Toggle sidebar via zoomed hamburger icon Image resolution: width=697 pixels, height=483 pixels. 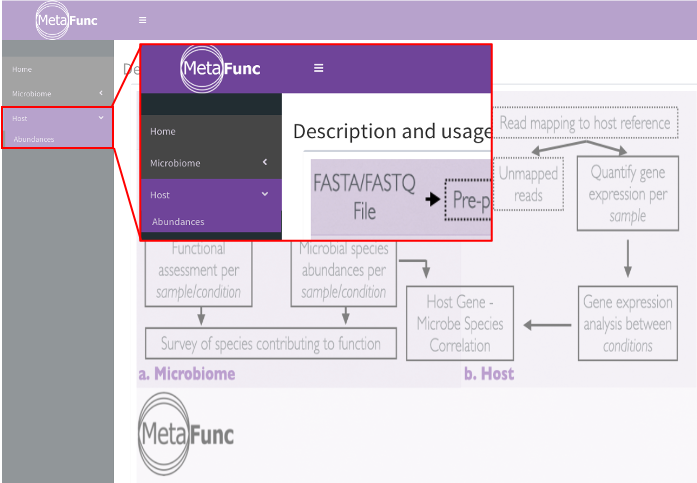(x=318, y=68)
